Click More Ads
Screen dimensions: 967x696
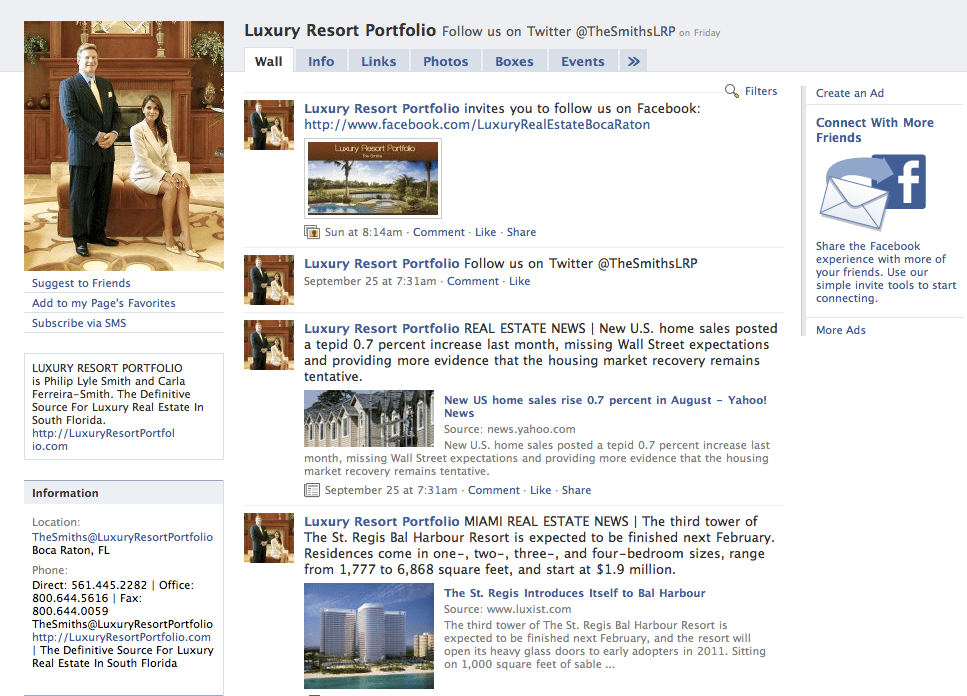[841, 330]
